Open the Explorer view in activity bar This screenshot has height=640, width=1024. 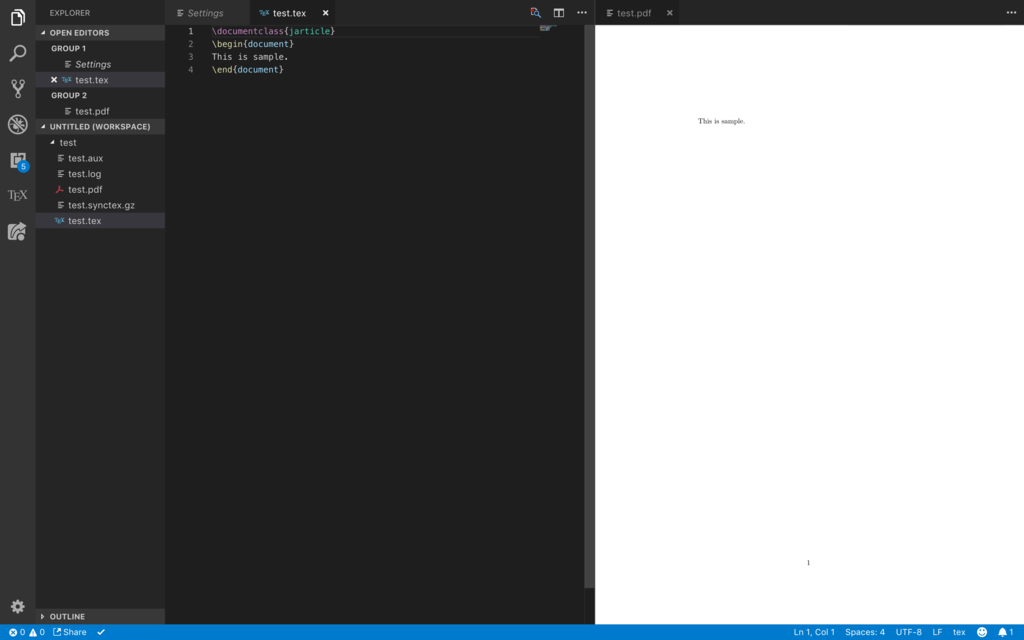[x=18, y=18]
